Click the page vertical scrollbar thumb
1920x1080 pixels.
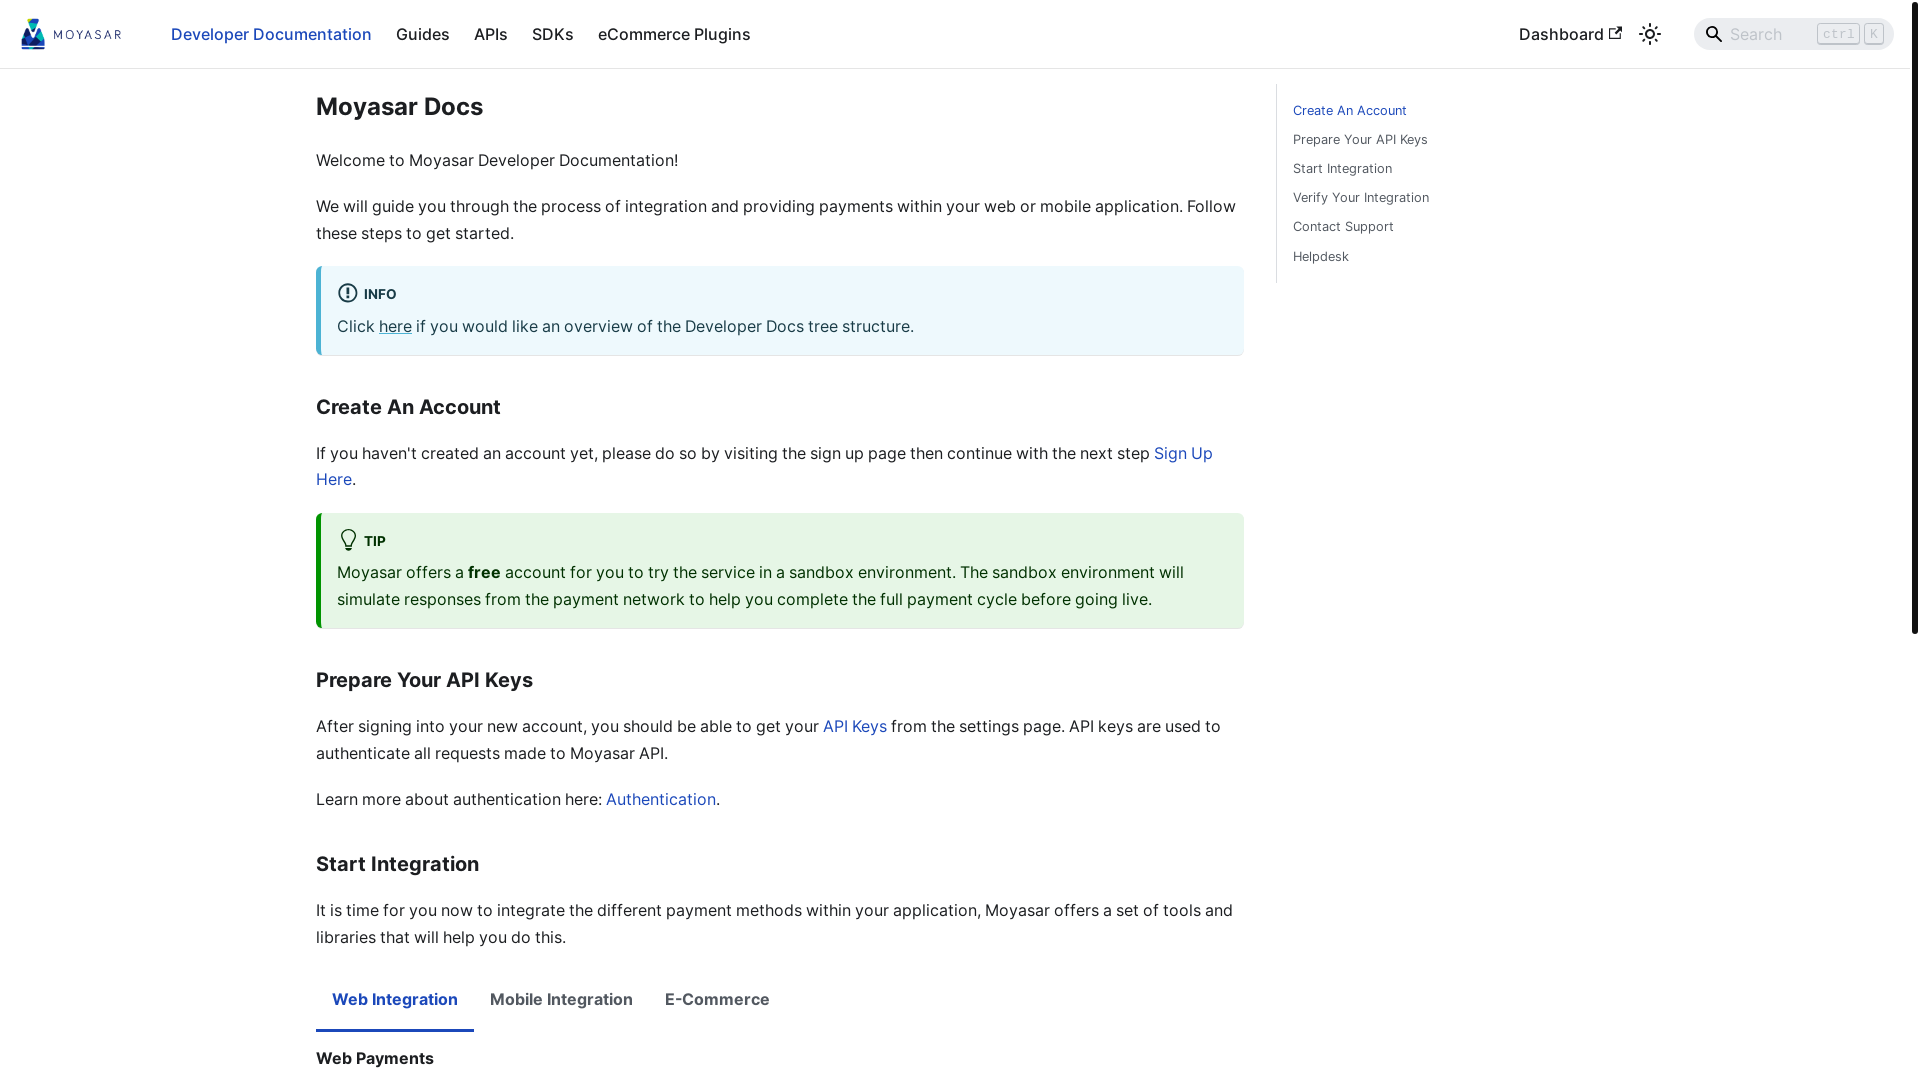(x=1915, y=317)
